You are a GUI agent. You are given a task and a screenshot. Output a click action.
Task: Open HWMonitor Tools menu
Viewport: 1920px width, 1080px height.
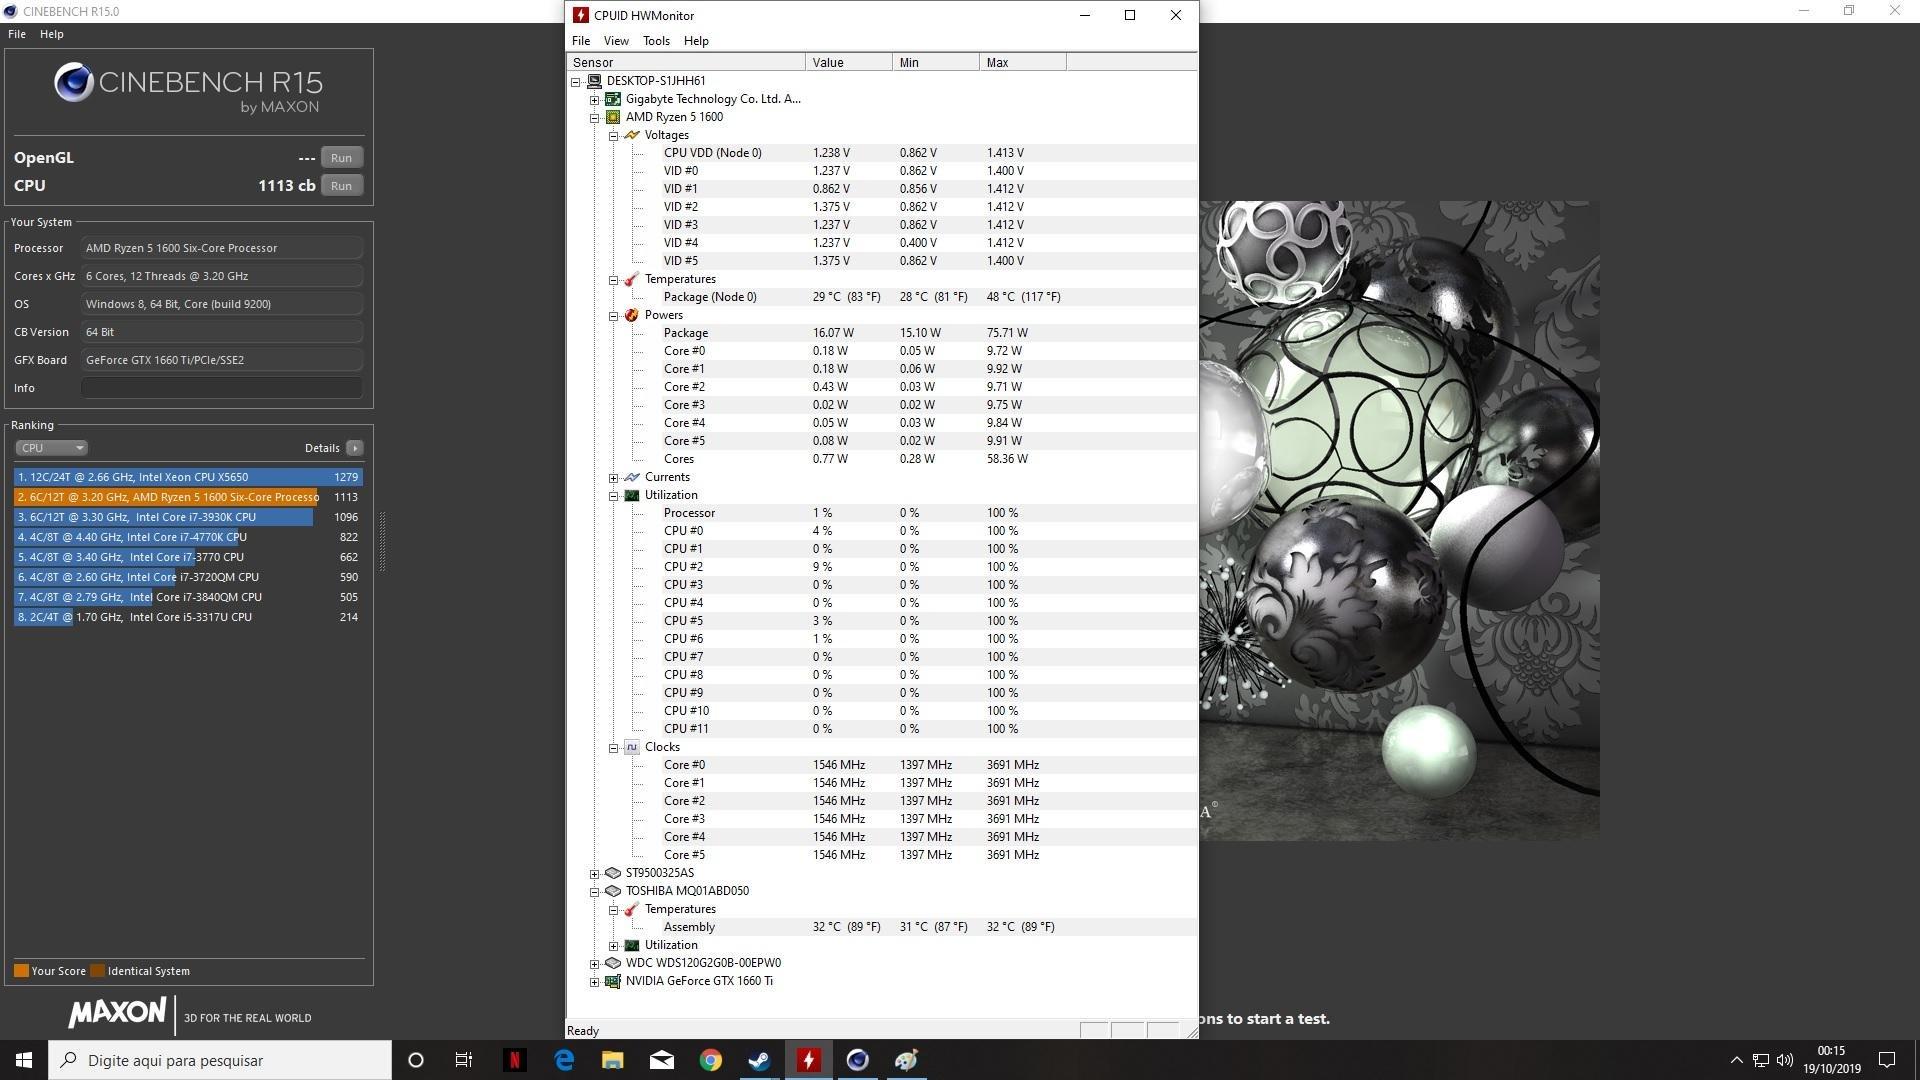click(x=656, y=41)
